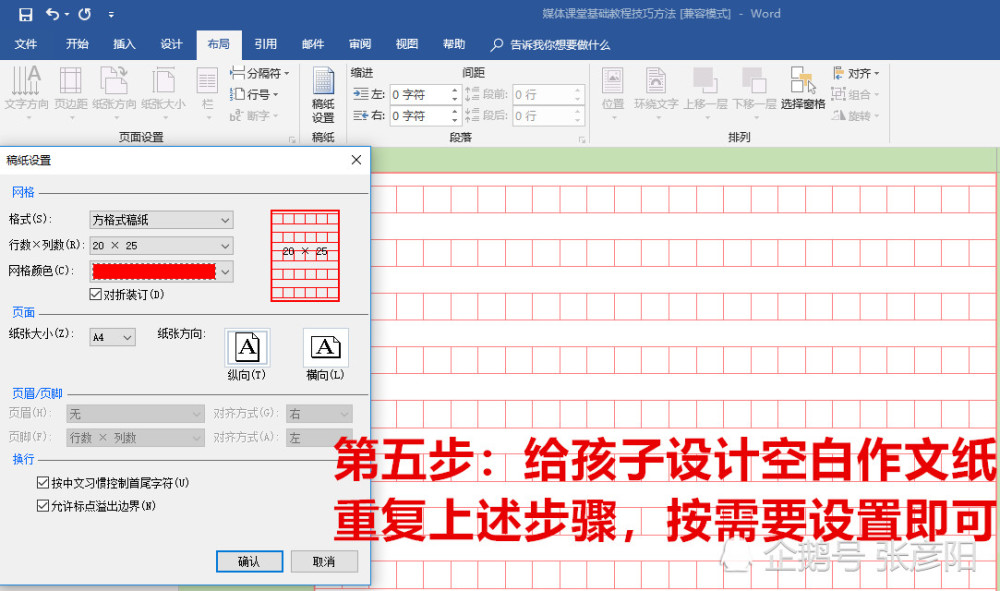Open the 行数×列数 dropdown showing 20 × 25
The height and width of the screenshot is (591, 1000).
(161, 245)
